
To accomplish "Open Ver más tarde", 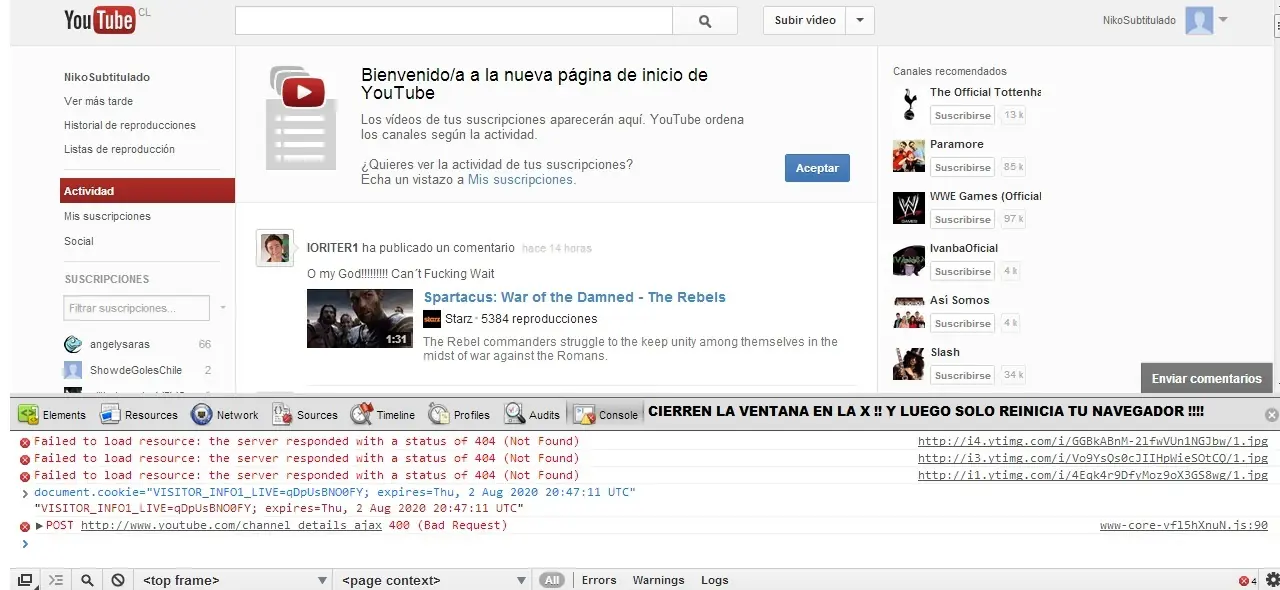I will click(x=98, y=101).
